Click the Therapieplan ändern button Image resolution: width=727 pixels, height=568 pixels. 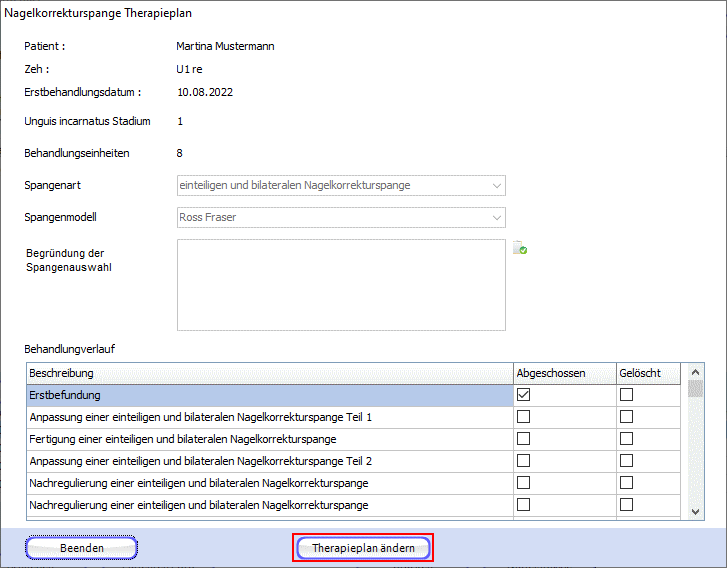363,548
